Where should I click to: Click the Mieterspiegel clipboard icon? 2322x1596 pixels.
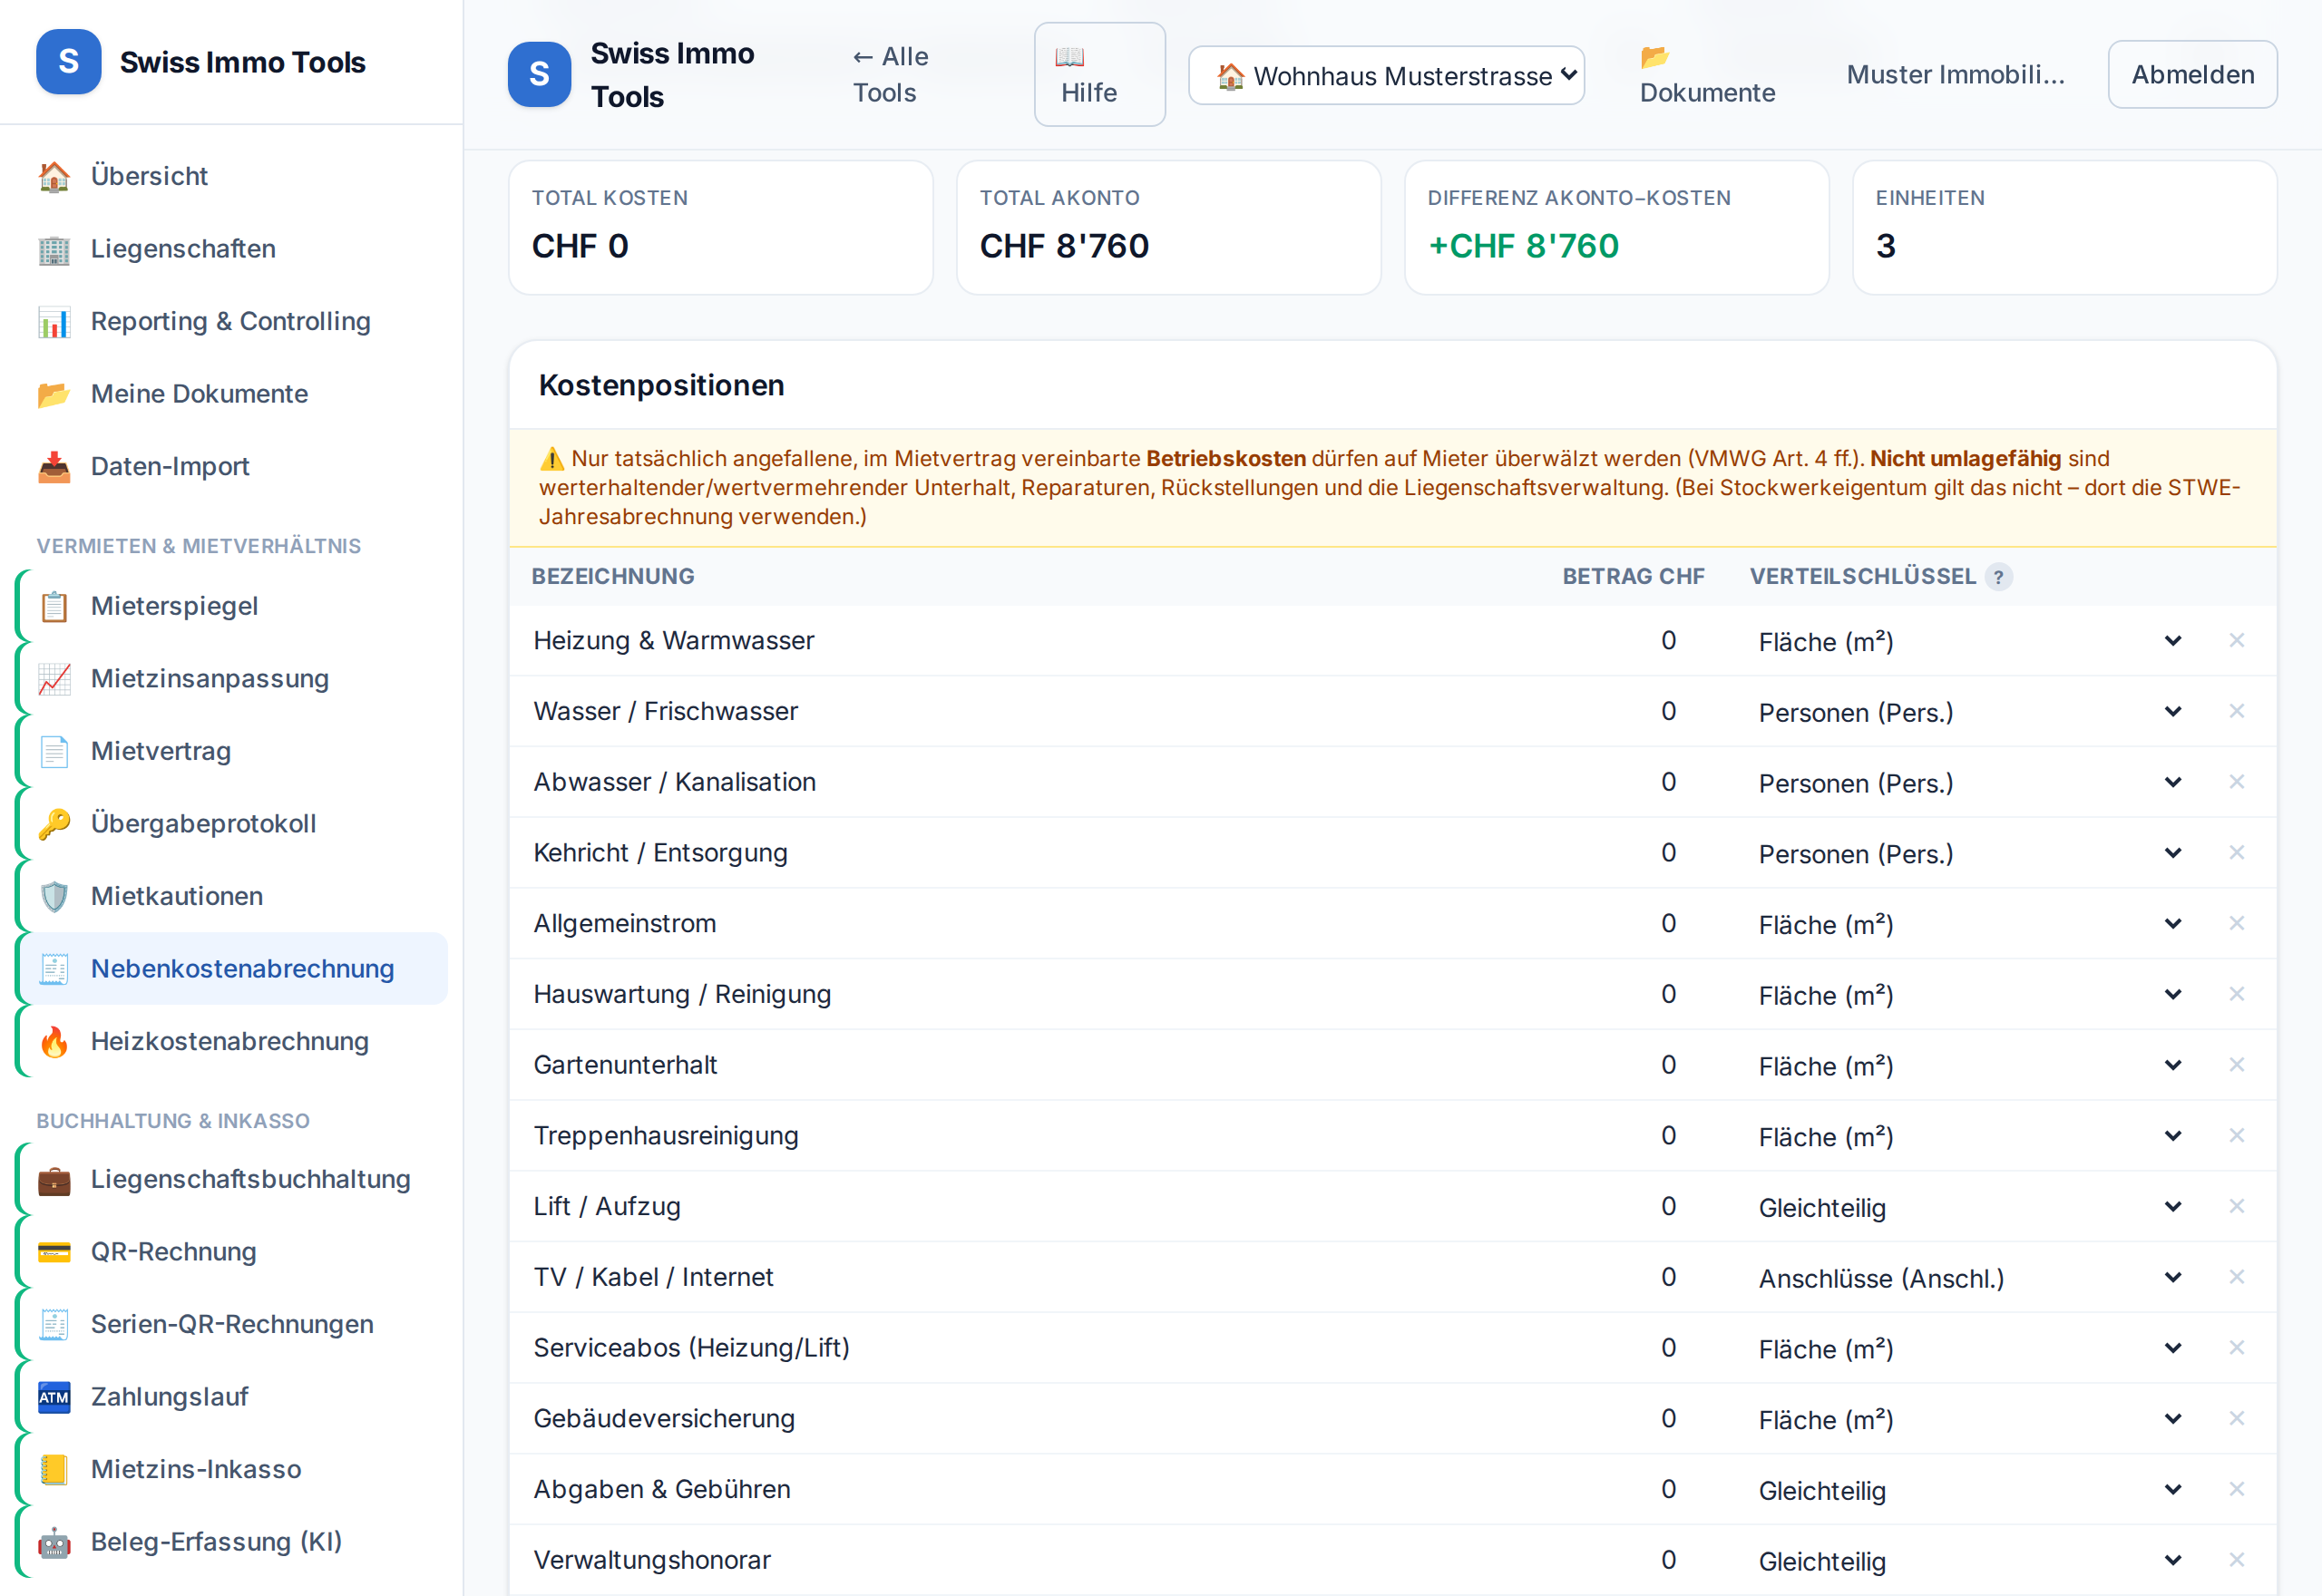click(54, 606)
